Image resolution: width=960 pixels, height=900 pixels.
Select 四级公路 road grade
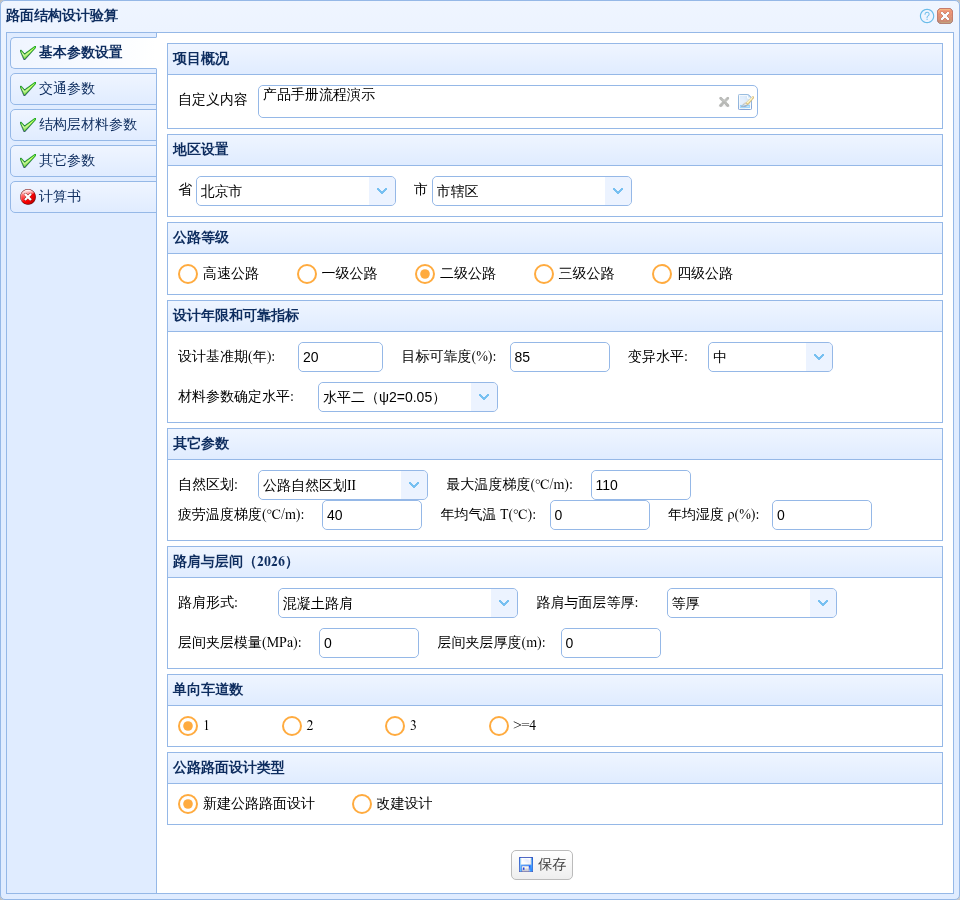click(x=662, y=274)
